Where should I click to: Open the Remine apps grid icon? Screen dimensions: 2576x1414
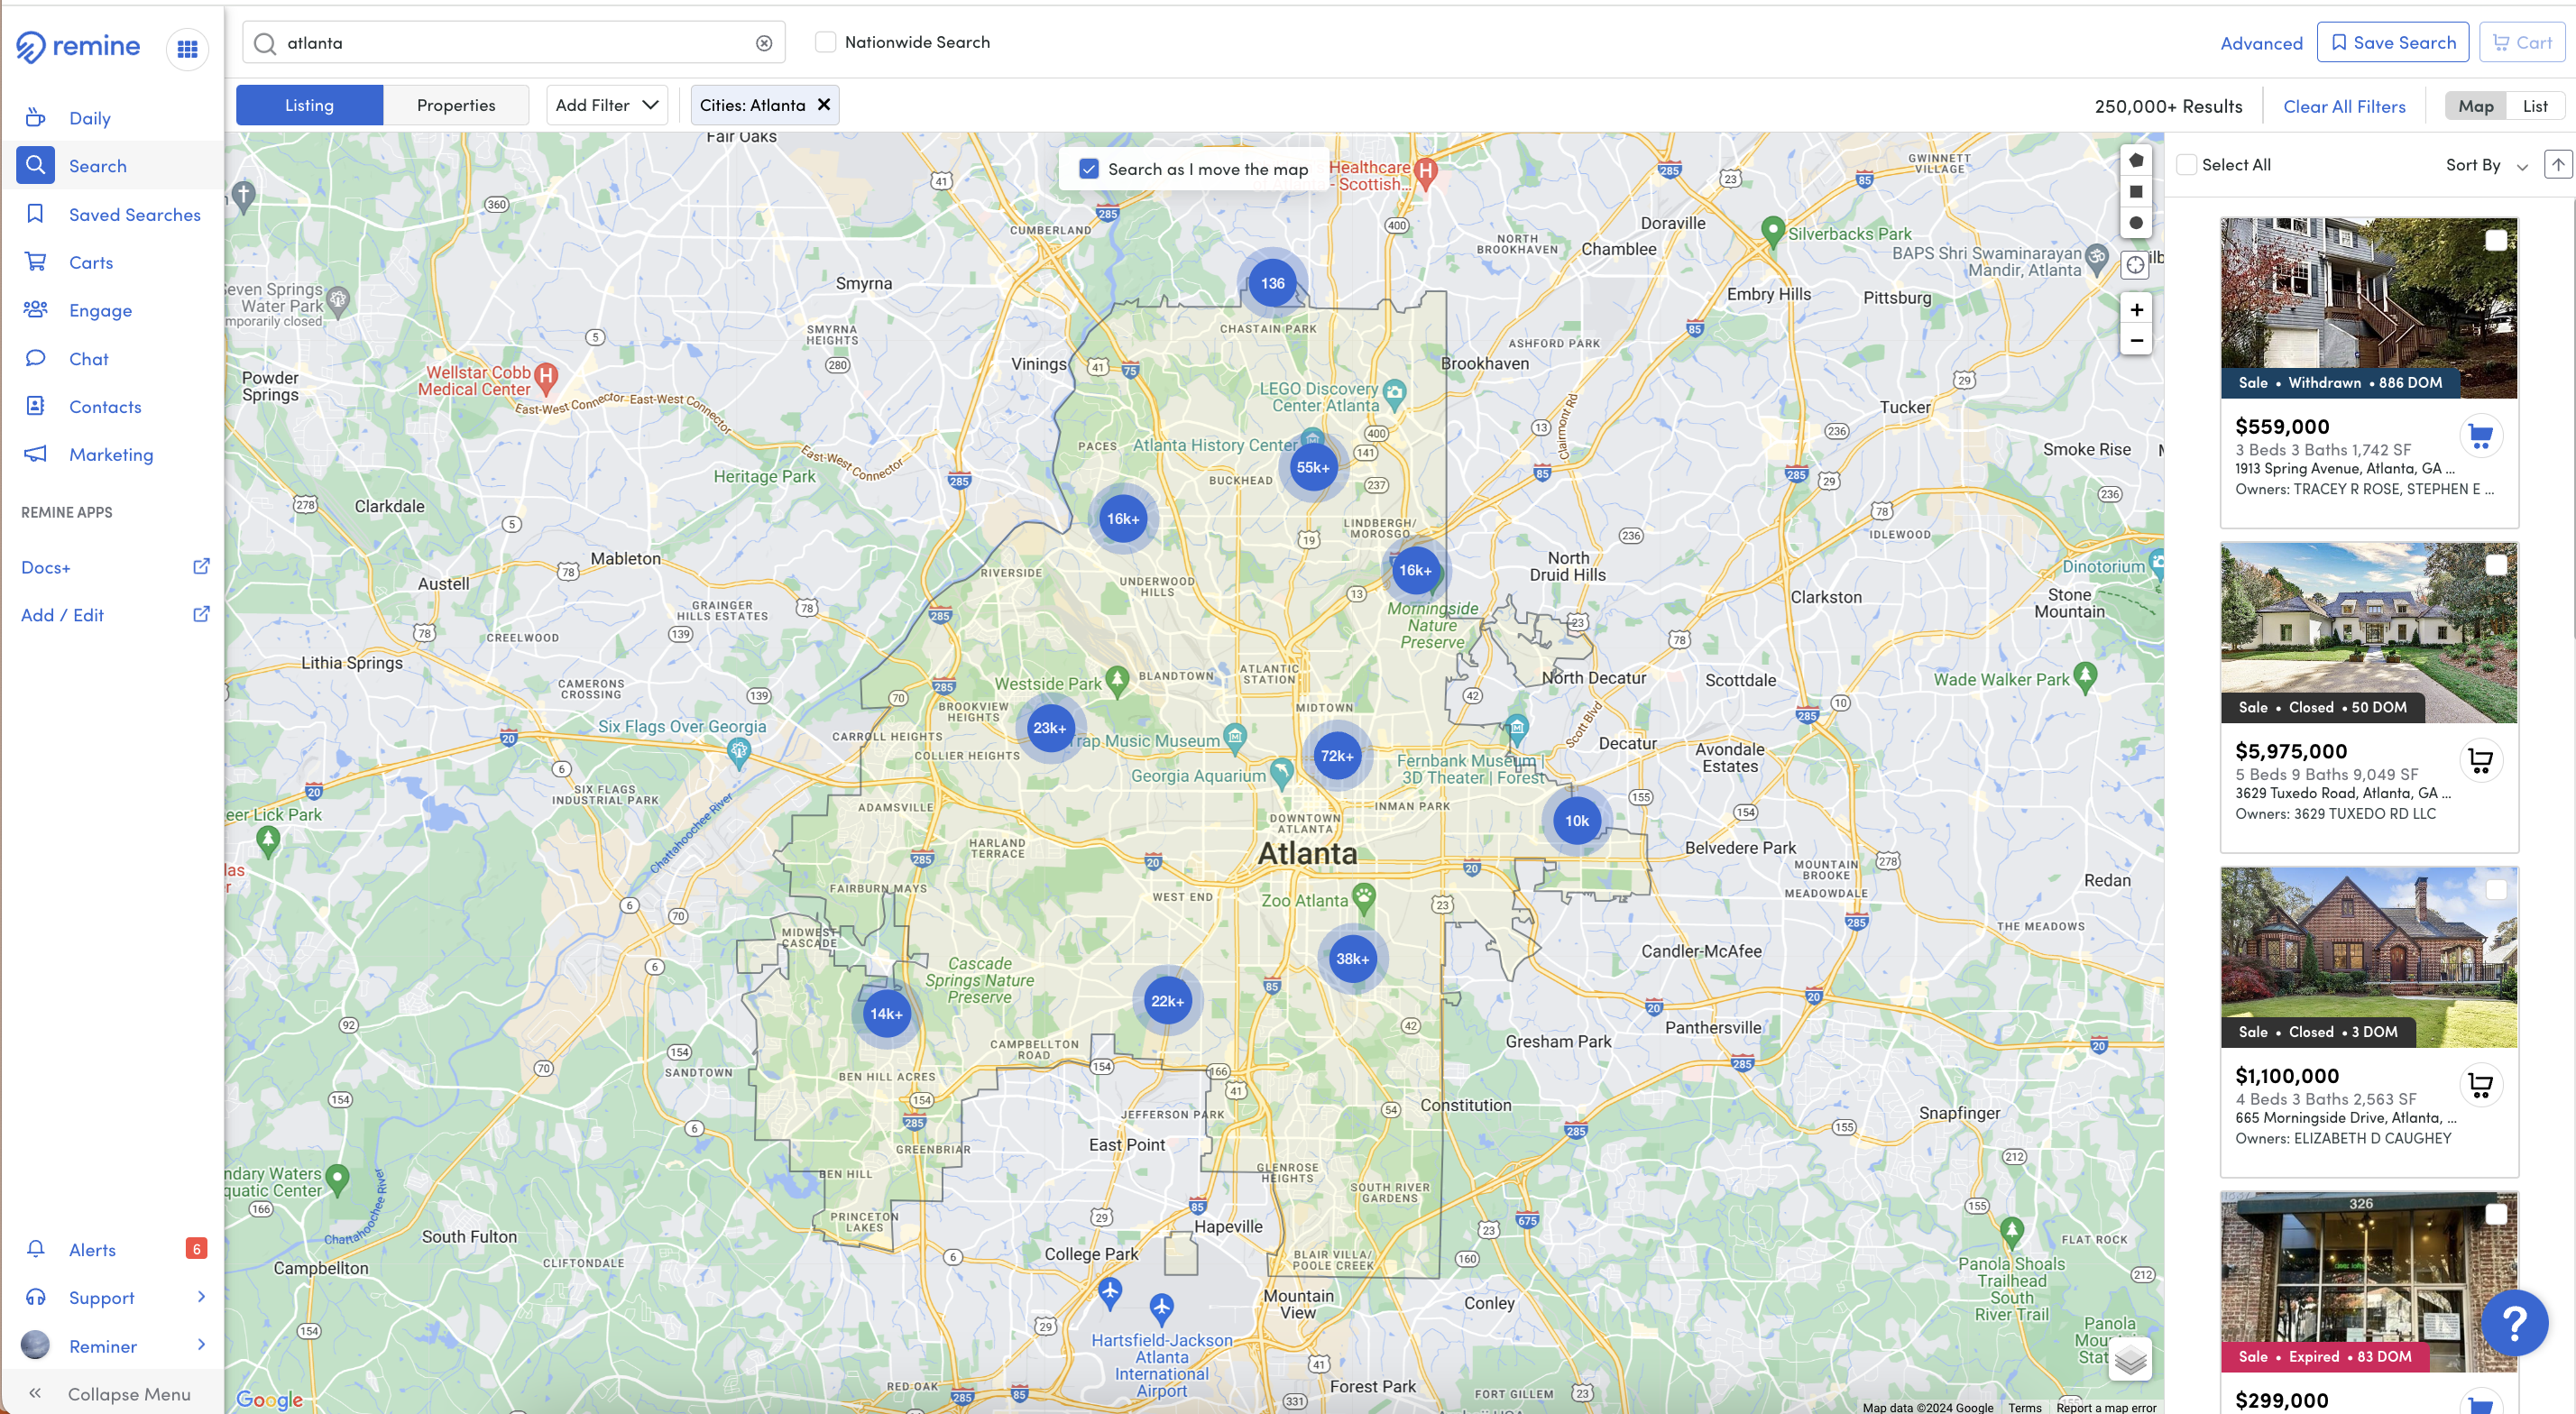pyautogui.click(x=187, y=49)
